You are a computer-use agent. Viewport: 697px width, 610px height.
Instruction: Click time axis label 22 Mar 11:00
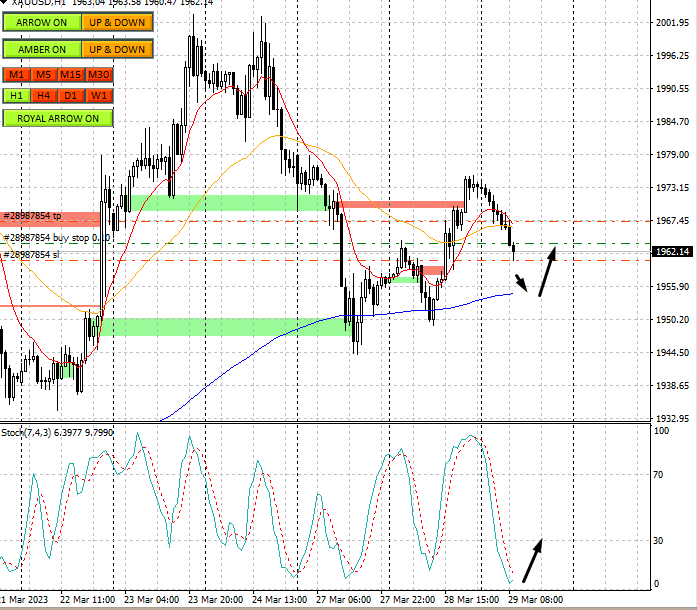tap(87, 599)
